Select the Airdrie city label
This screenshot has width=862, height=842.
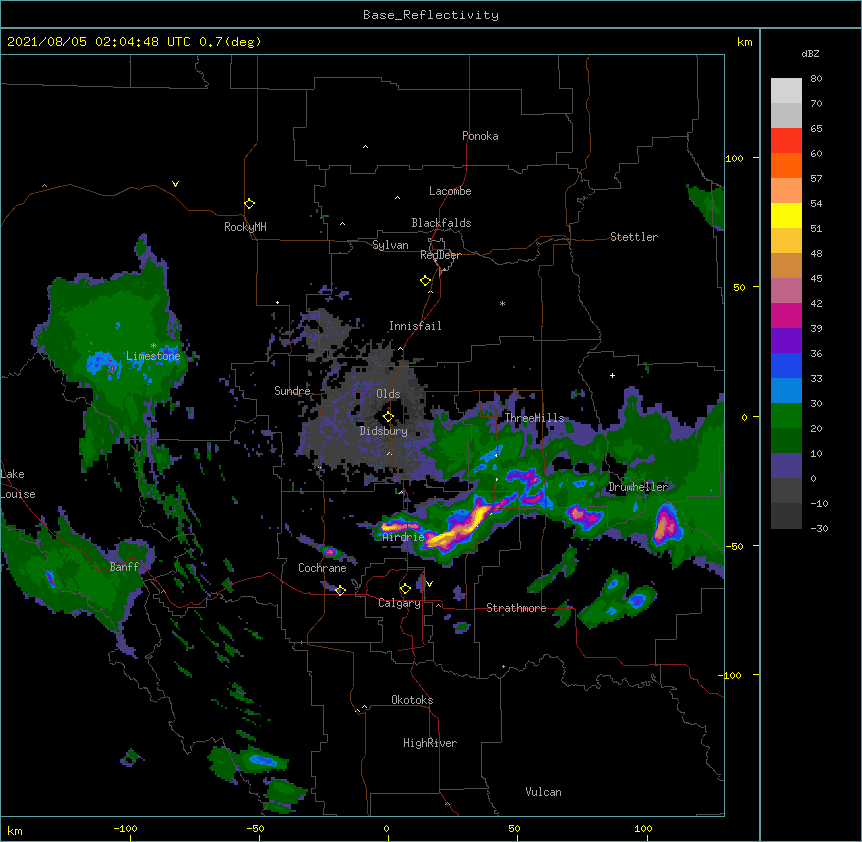pyautogui.click(x=403, y=537)
